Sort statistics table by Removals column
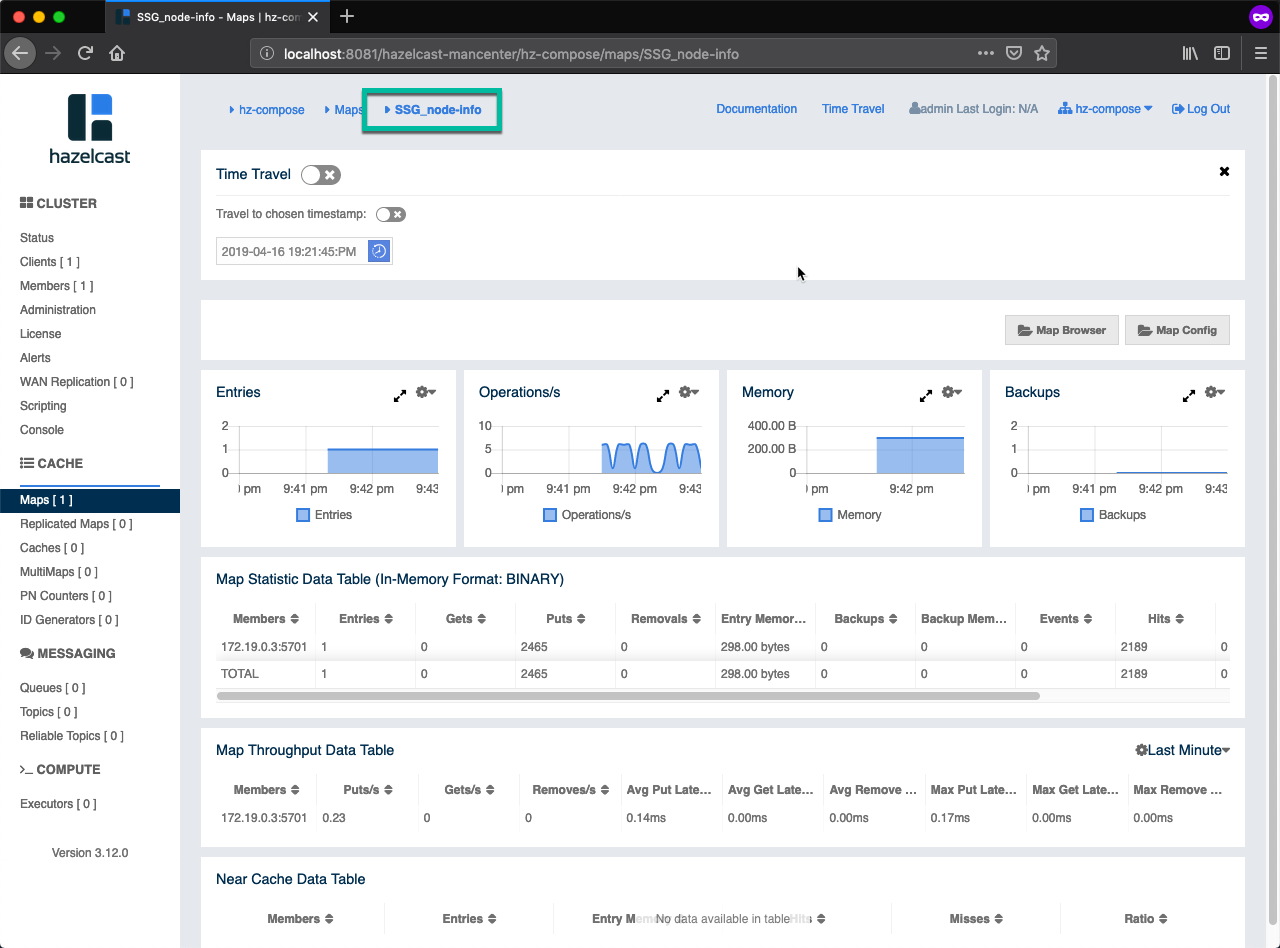 coord(666,619)
